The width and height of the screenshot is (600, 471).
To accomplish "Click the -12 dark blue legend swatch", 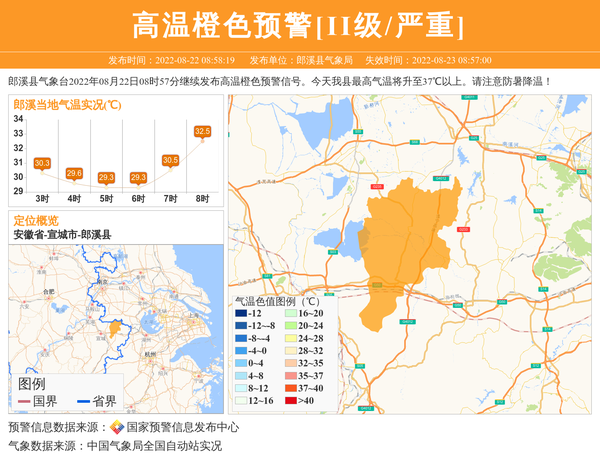I will pyautogui.click(x=241, y=314).
